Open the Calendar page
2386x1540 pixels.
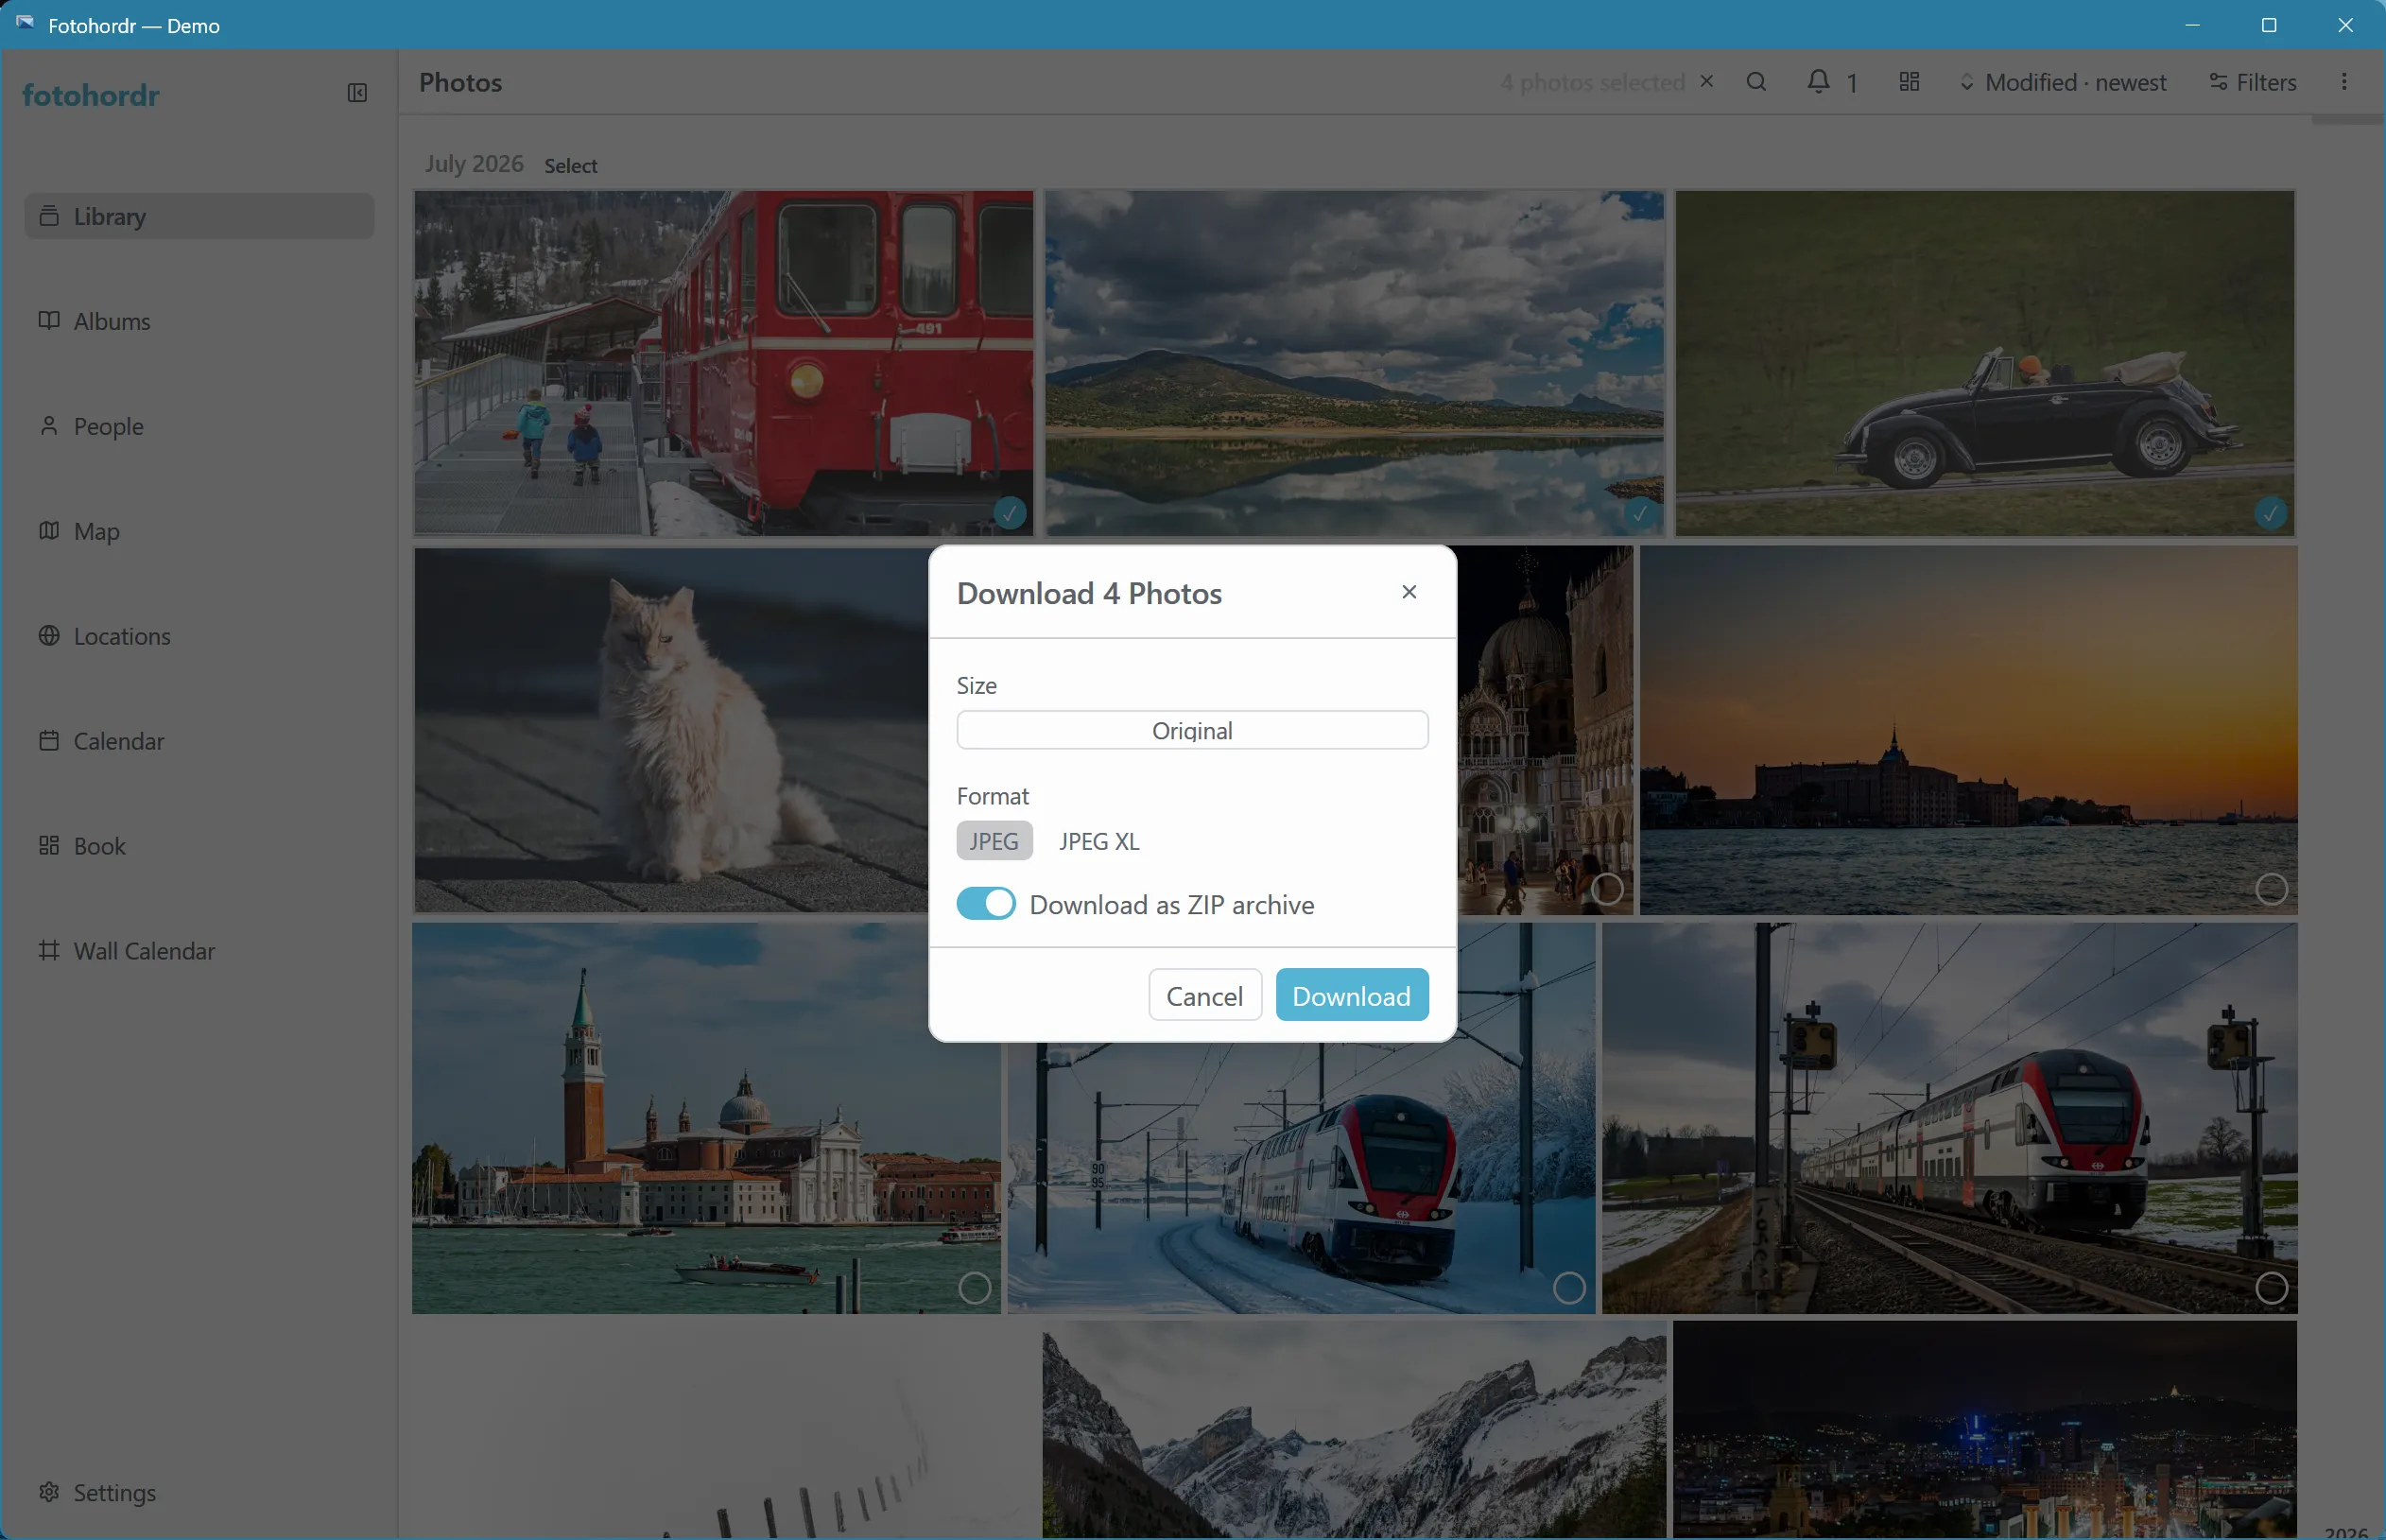(x=200, y=741)
